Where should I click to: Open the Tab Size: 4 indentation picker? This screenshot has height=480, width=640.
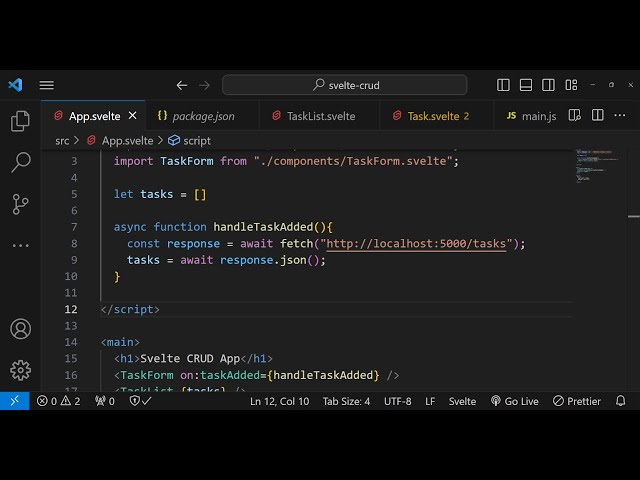tap(346, 401)
